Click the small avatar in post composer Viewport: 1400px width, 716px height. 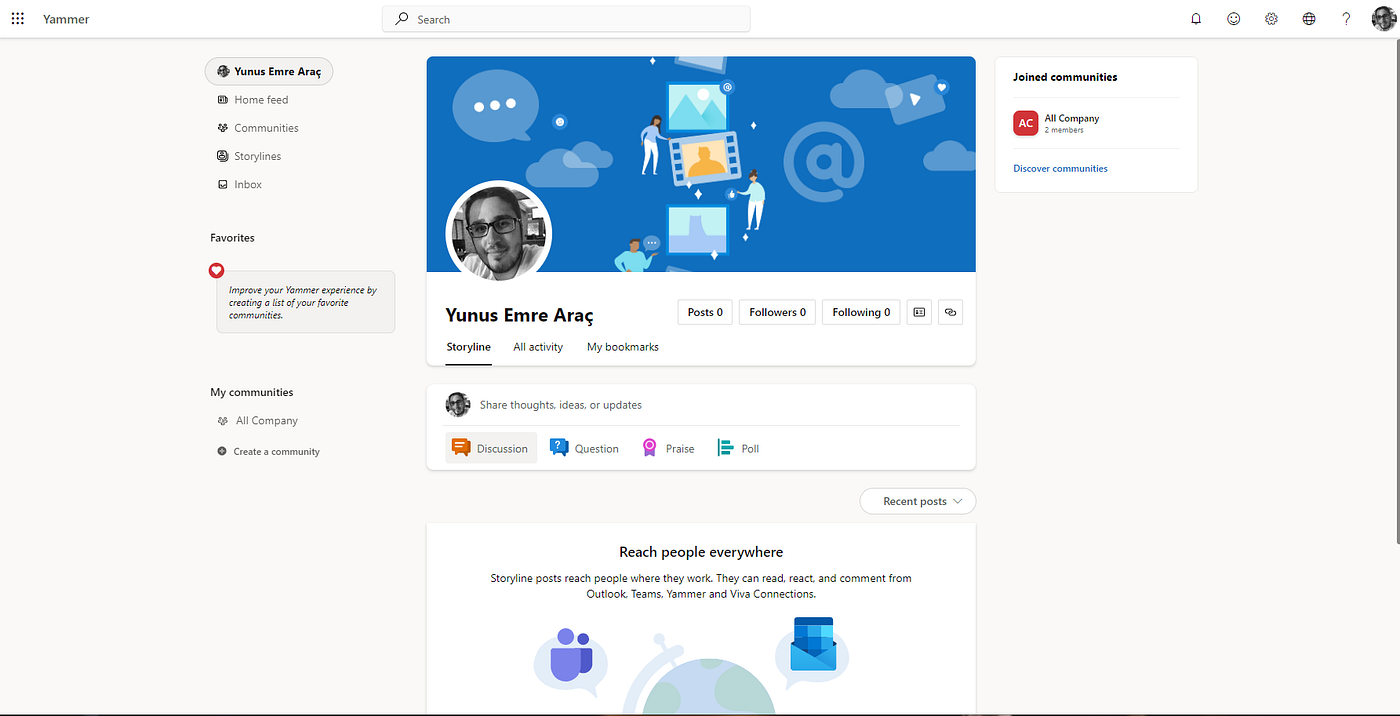[458, 404]
